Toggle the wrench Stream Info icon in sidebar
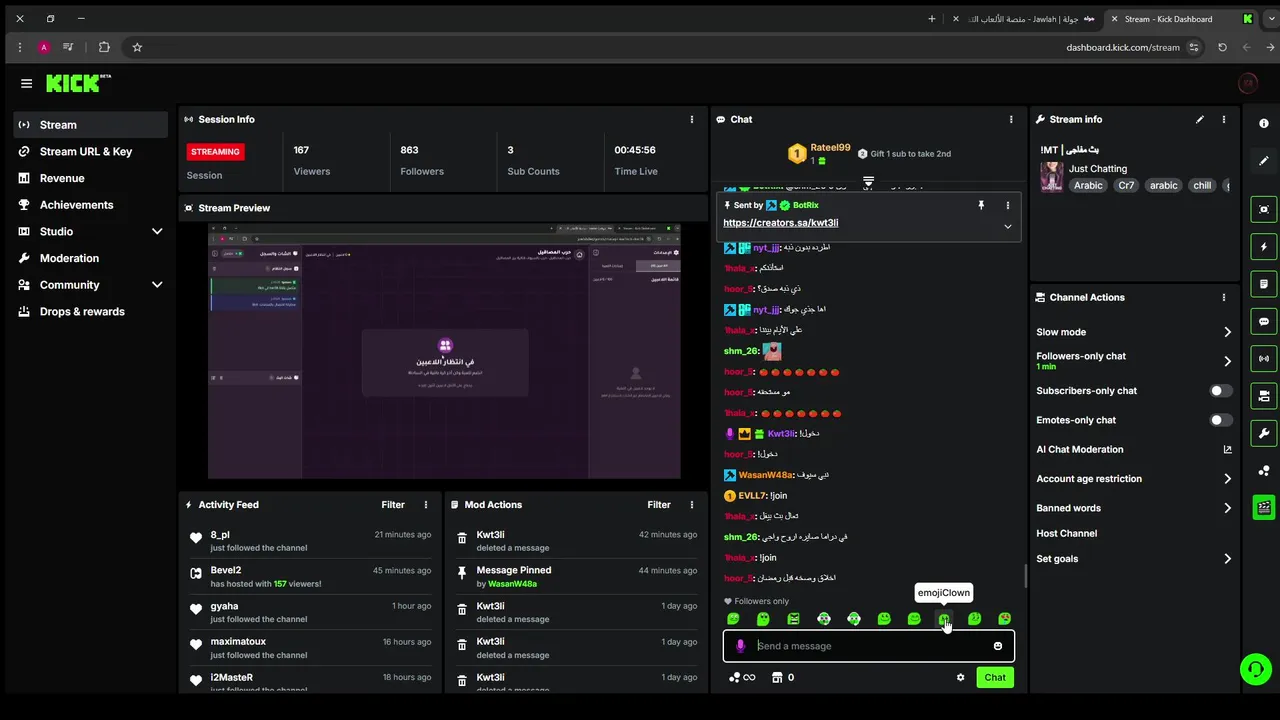 coord(1264,433)
